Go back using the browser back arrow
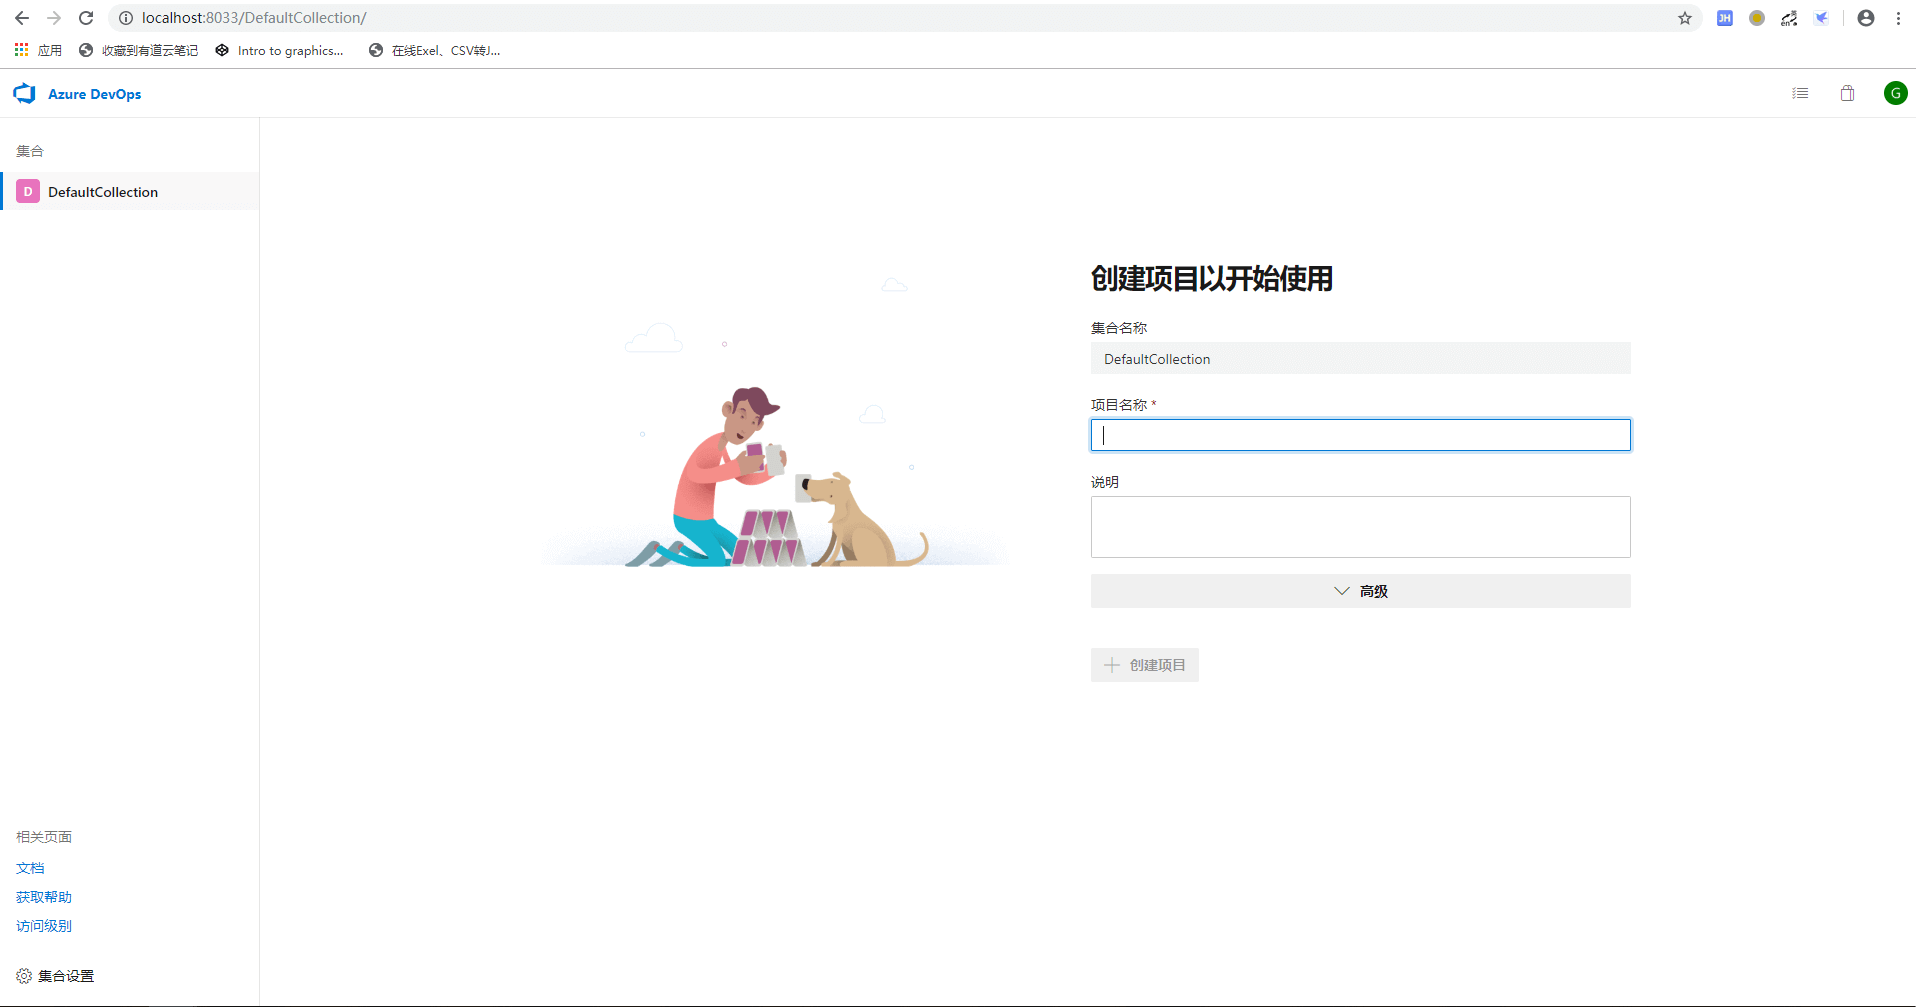This screenshot has width=1916, height=1007. (22, 18)
